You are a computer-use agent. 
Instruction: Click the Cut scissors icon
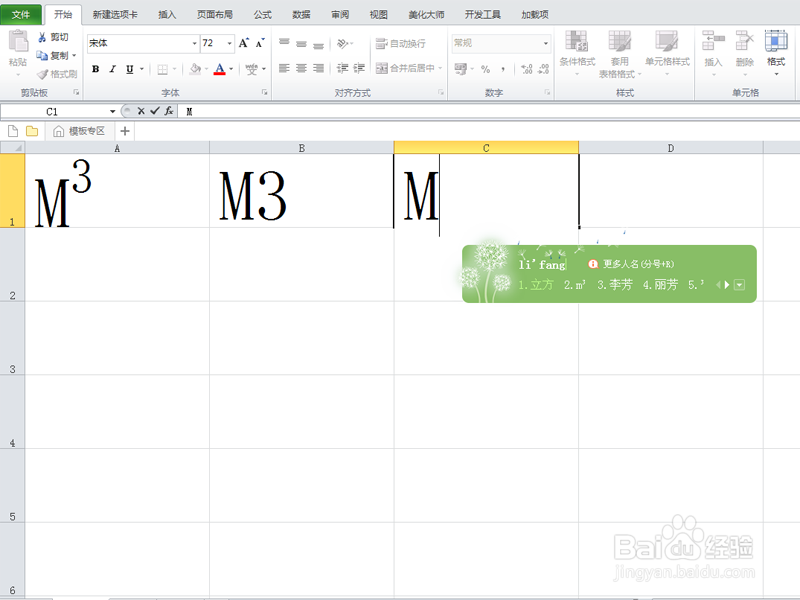coord(42,37)
